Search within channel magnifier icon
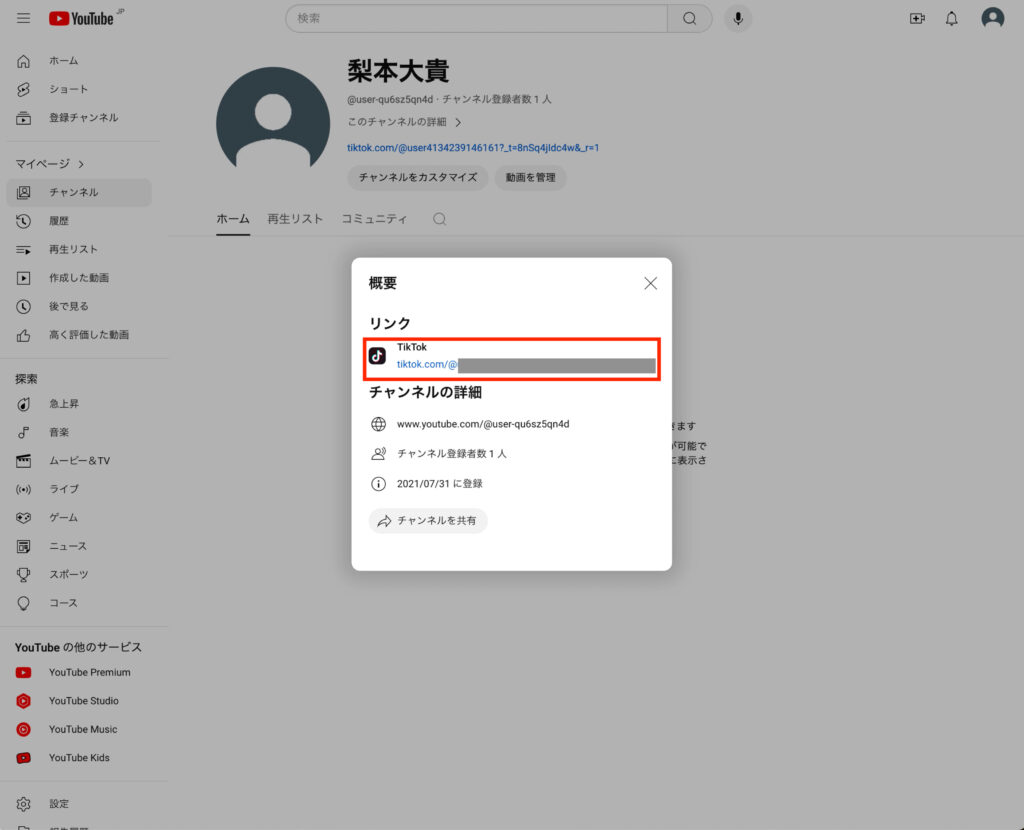 439,219
